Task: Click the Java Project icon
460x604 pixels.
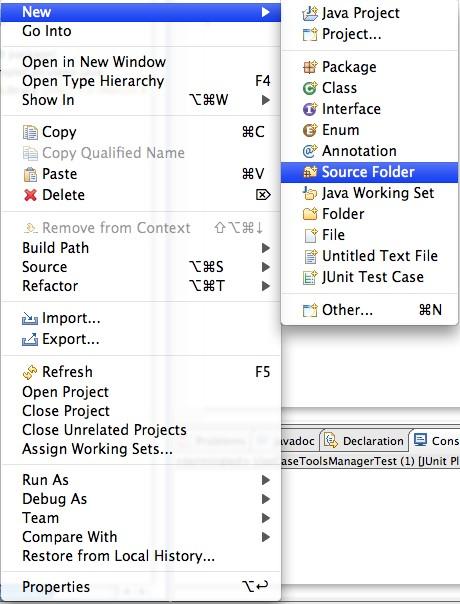Action: pos(310,13)
